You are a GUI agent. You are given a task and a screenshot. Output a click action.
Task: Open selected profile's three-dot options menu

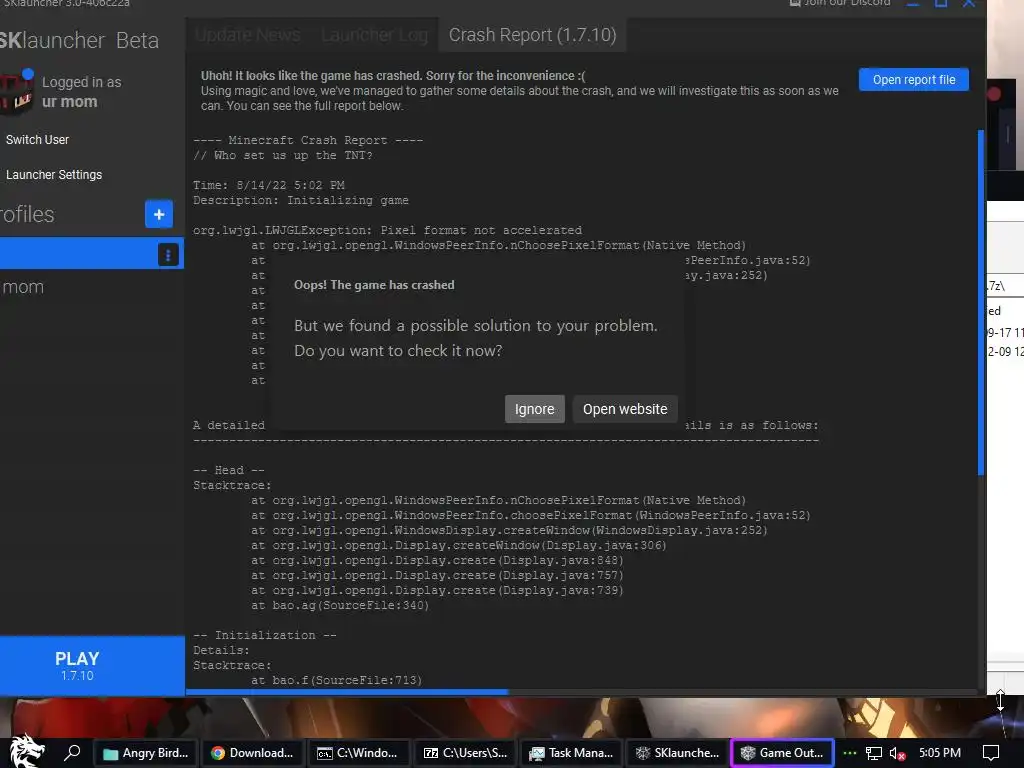(x=168, y=255)
